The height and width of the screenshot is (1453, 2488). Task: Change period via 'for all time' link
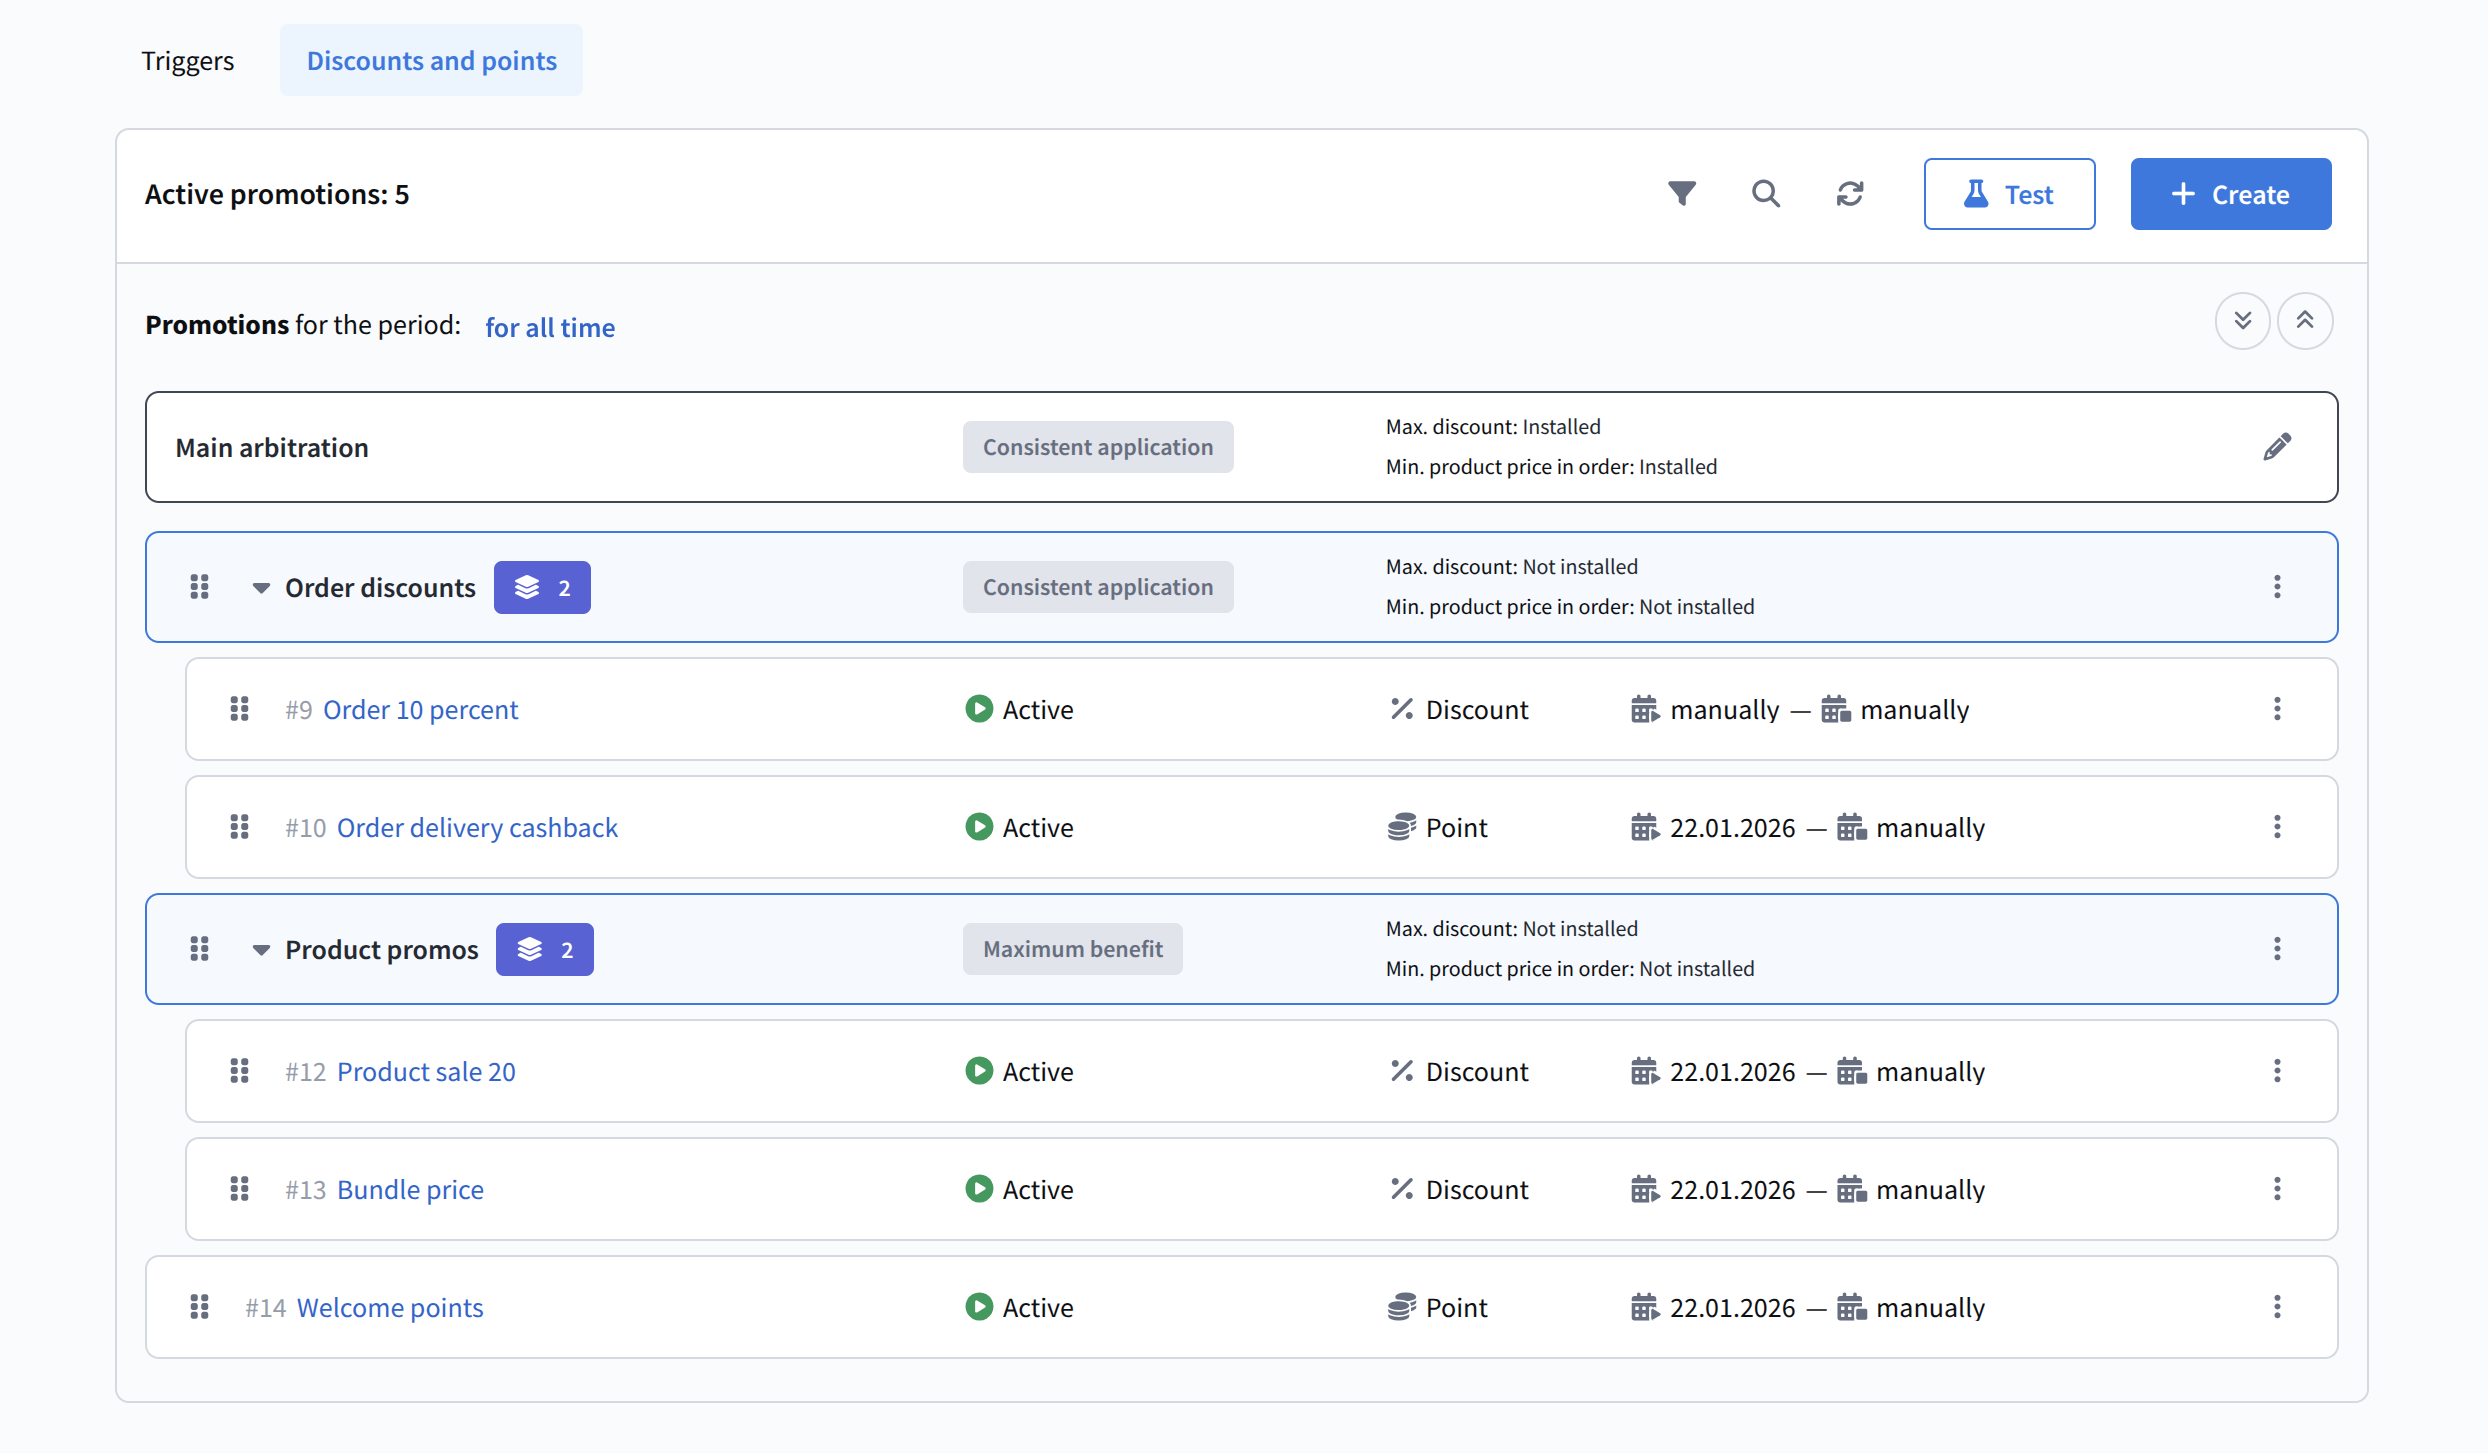coord(549,327)
